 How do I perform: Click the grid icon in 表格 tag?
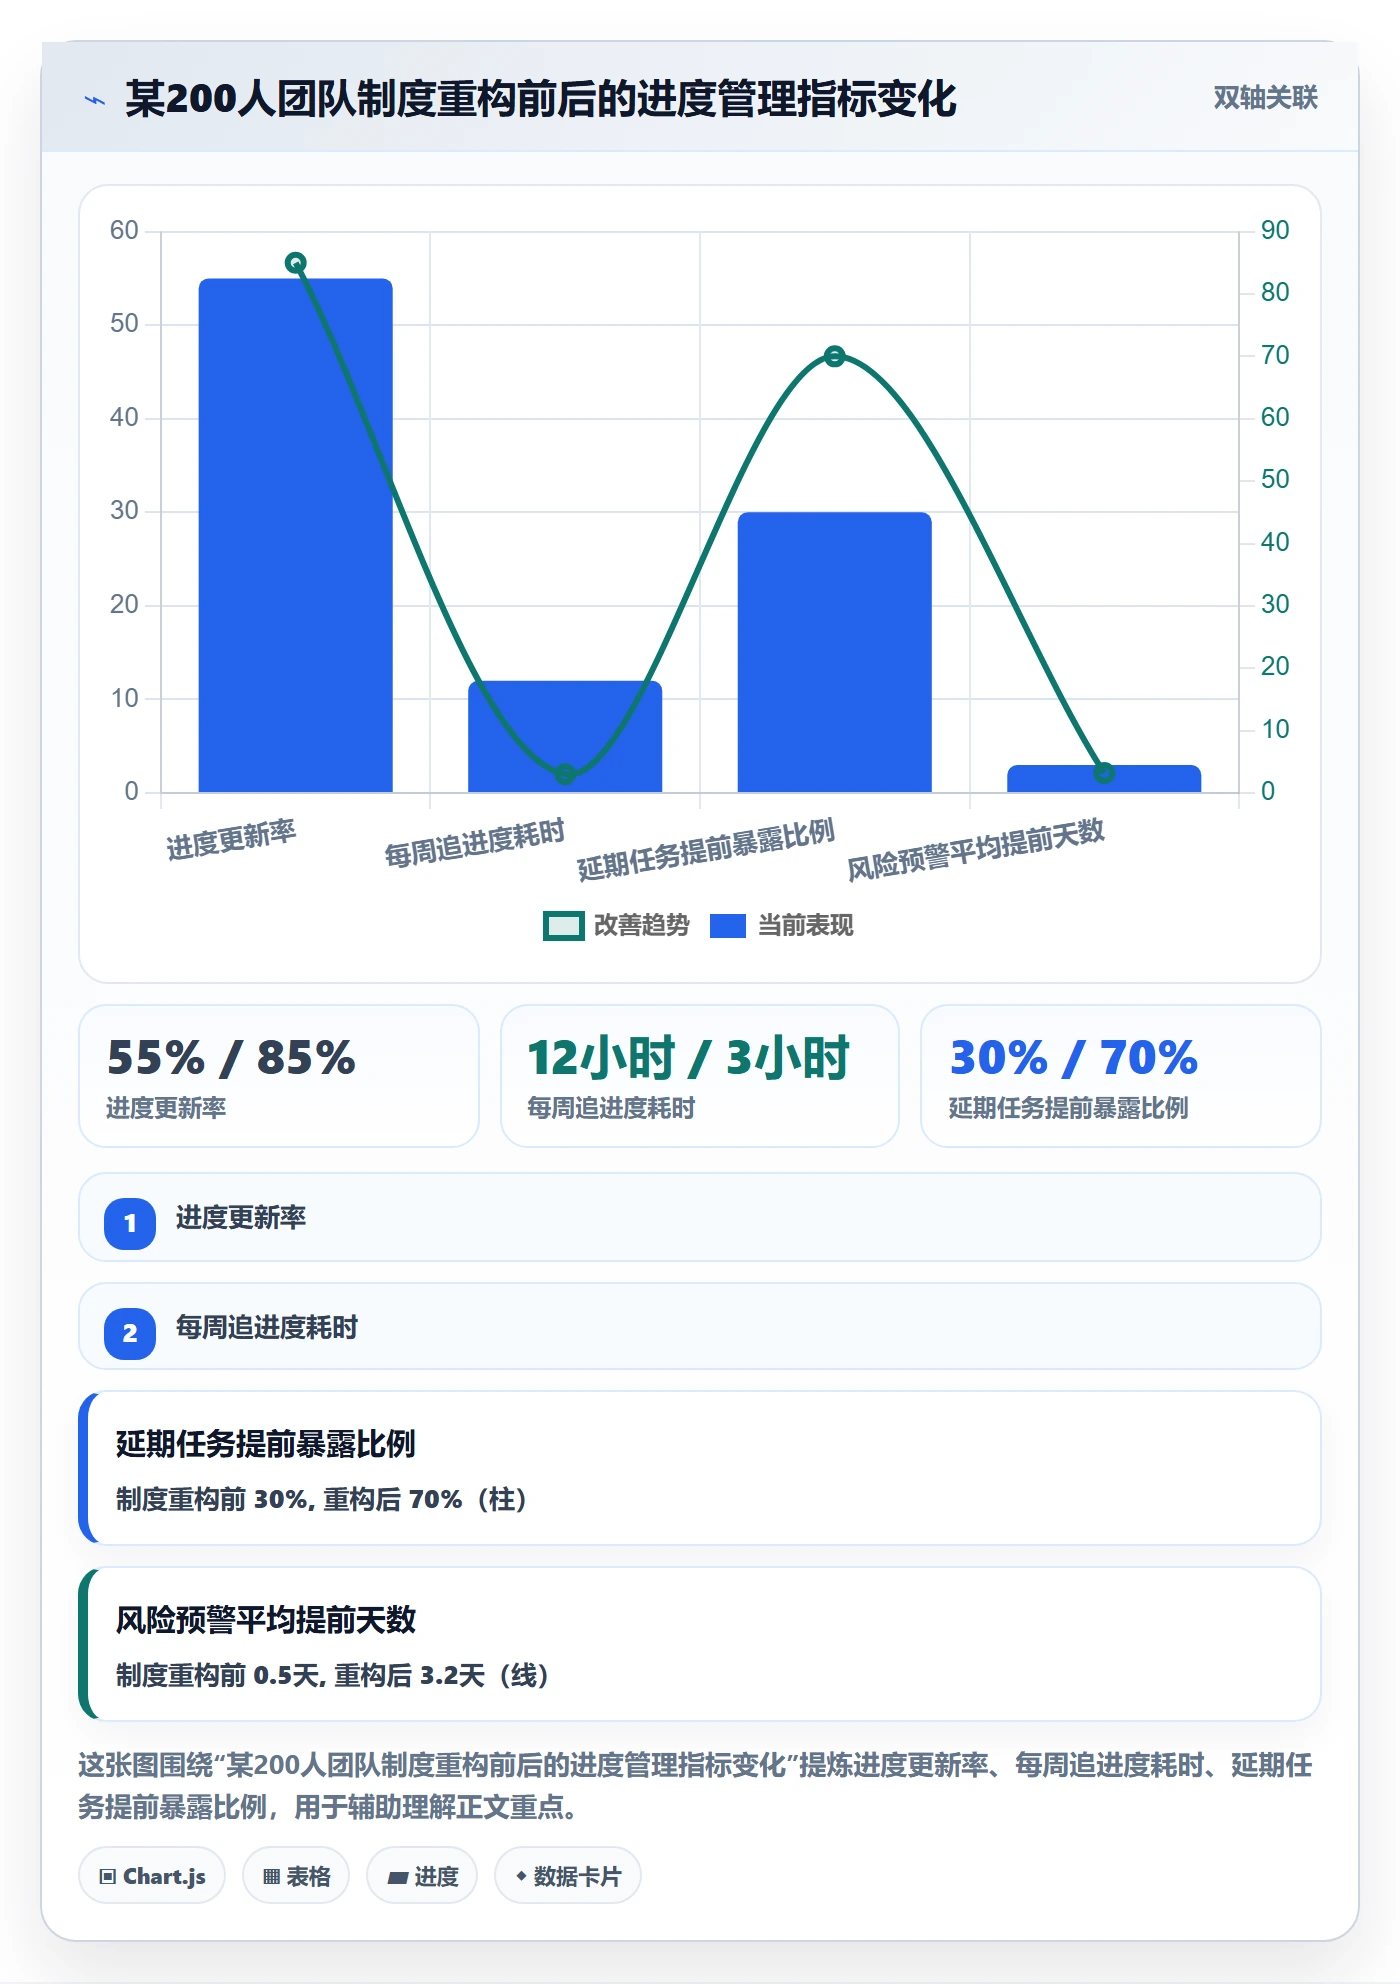coord(271,1877)
